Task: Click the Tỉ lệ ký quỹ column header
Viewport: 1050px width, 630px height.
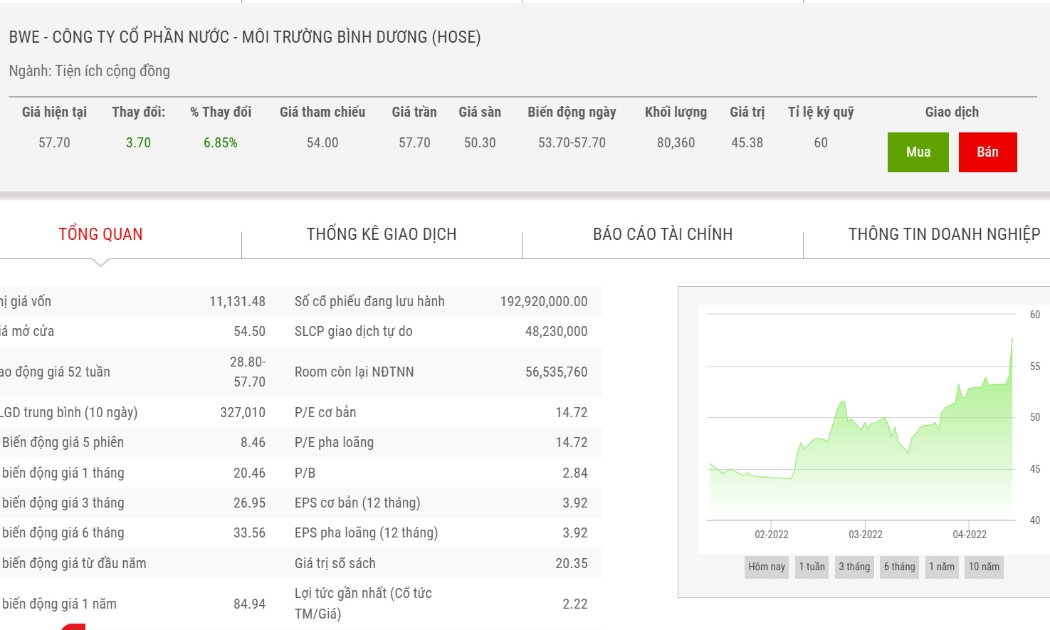Action: 821,112
